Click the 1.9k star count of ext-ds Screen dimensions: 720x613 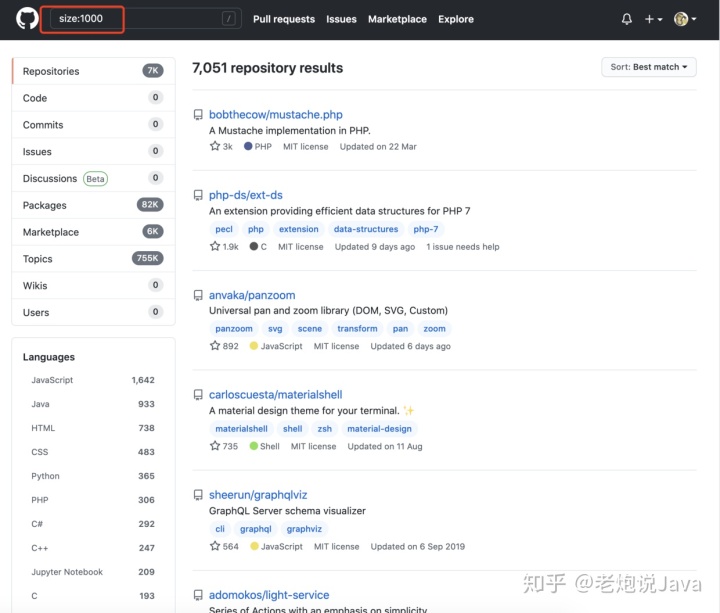point(224,247)
